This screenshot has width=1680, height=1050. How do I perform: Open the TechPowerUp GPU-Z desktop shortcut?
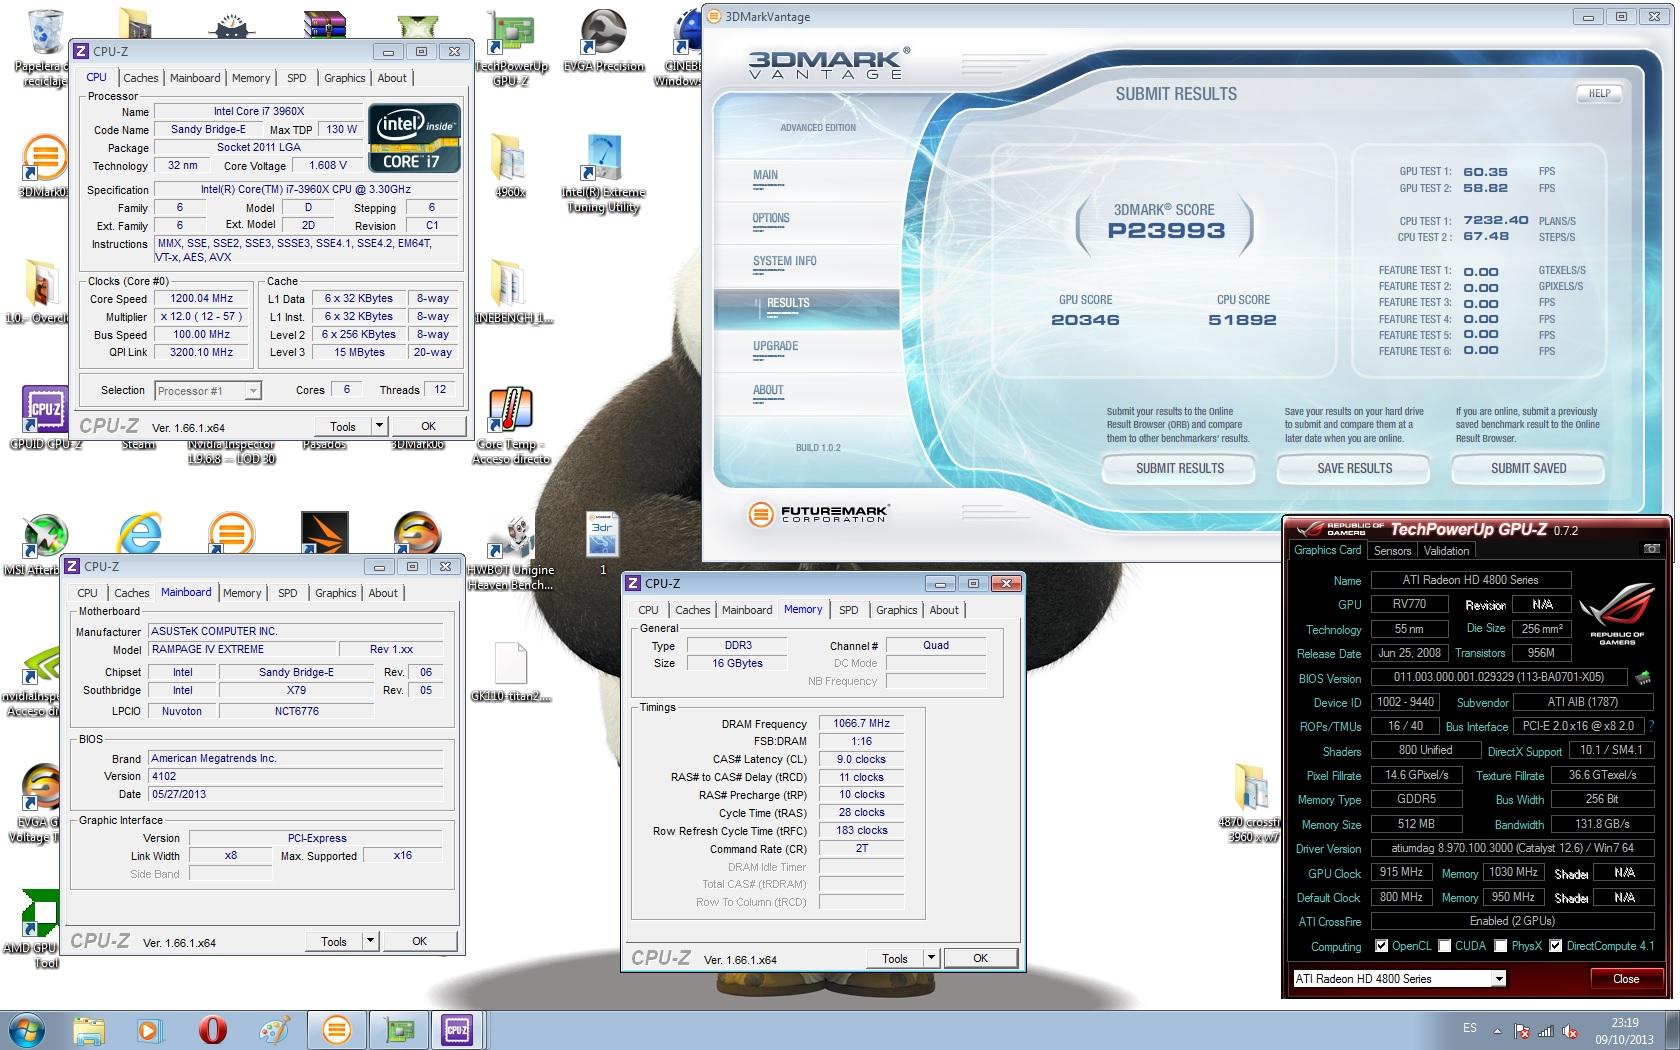coord(511,47)
